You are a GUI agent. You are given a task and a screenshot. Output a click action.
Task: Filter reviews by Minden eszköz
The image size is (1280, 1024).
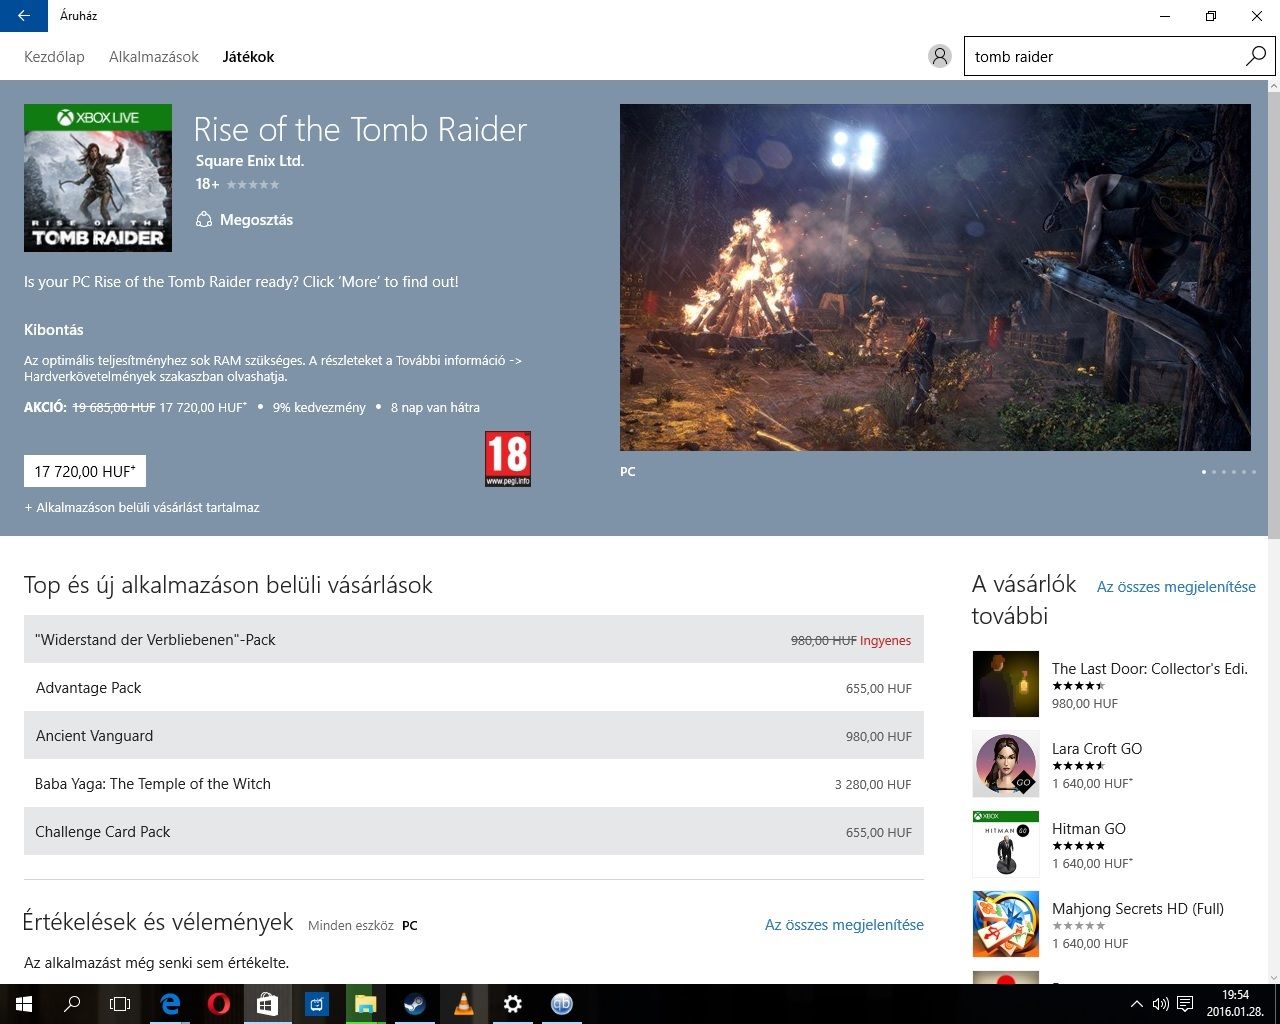(351, 926)
